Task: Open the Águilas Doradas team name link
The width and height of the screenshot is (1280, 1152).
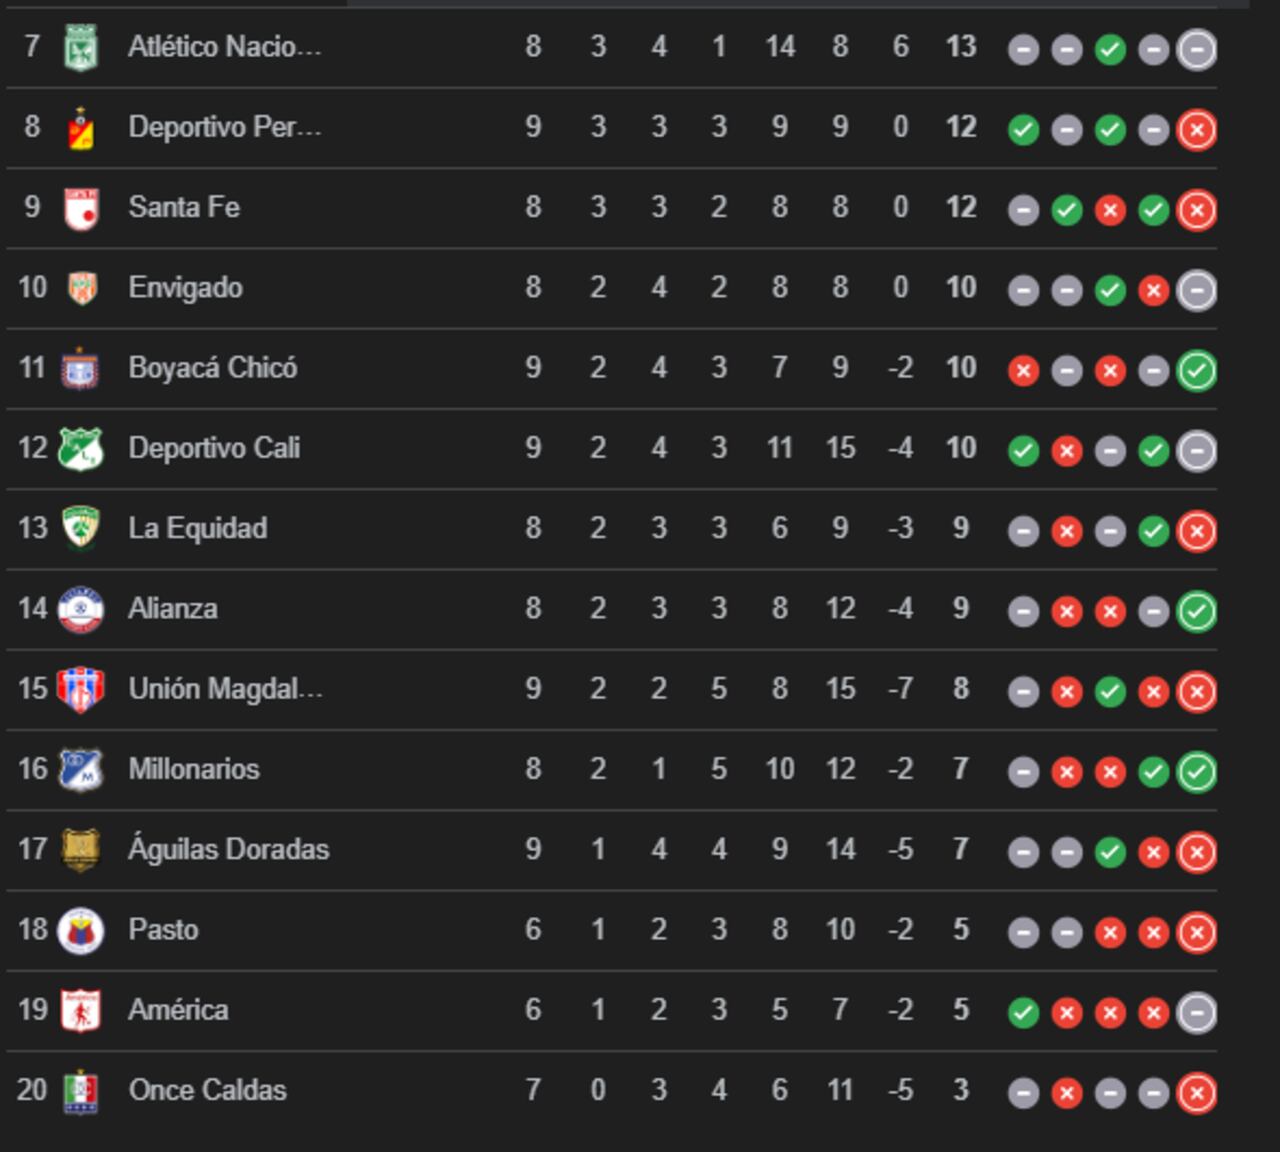Action: (x=228, y=849)
